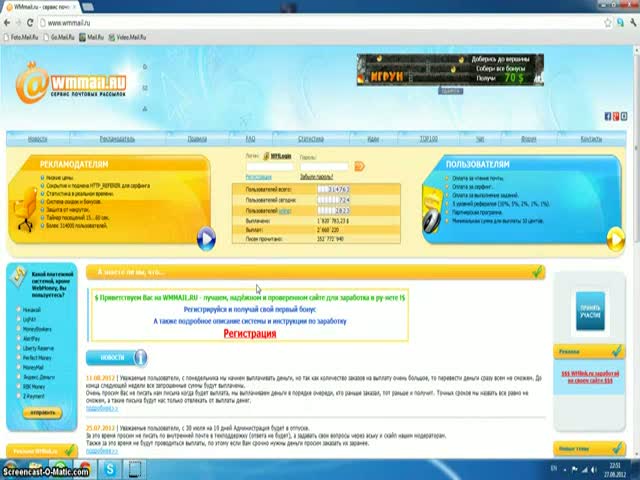
Task: Open the Новости menu item
Action: click(38, 139)
